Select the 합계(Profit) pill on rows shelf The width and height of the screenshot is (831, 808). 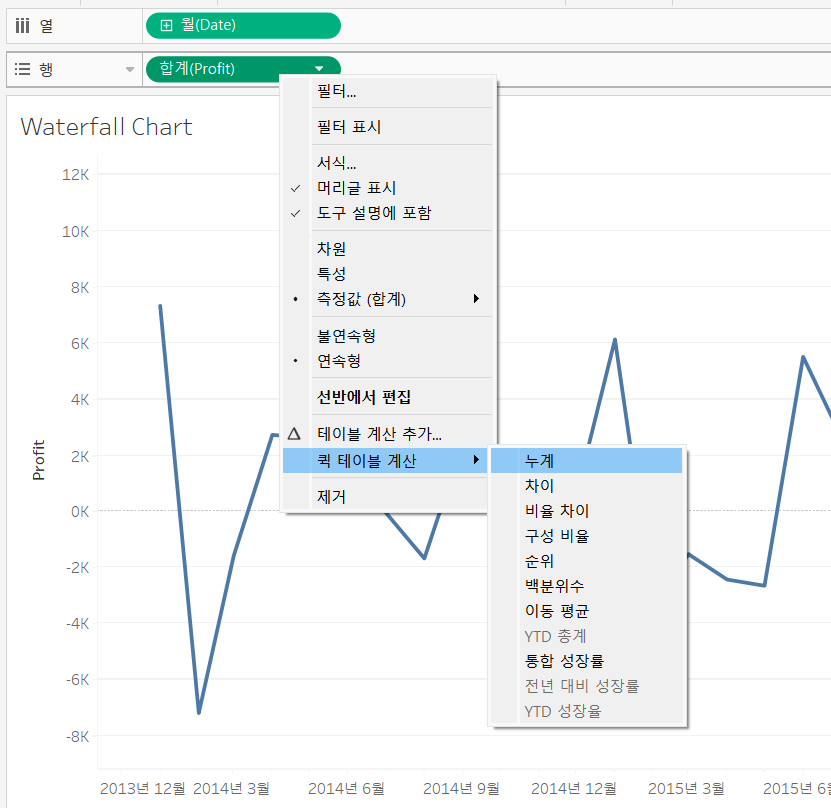243,69
